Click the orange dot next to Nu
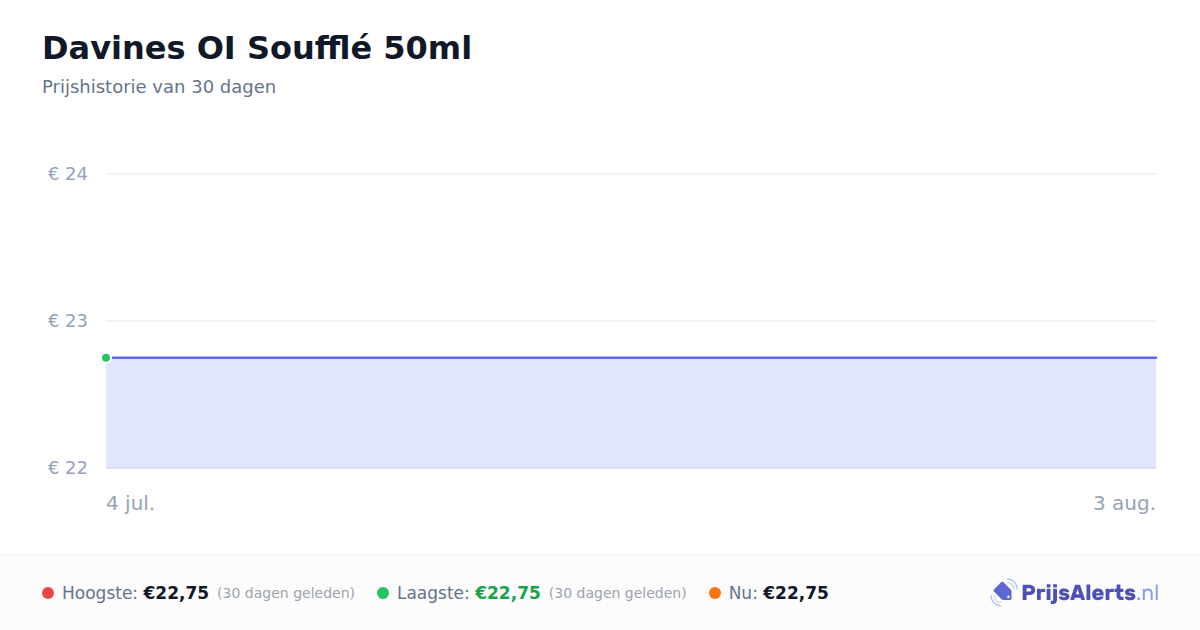This screenshot has width=1200, height=630. [715, 593]
